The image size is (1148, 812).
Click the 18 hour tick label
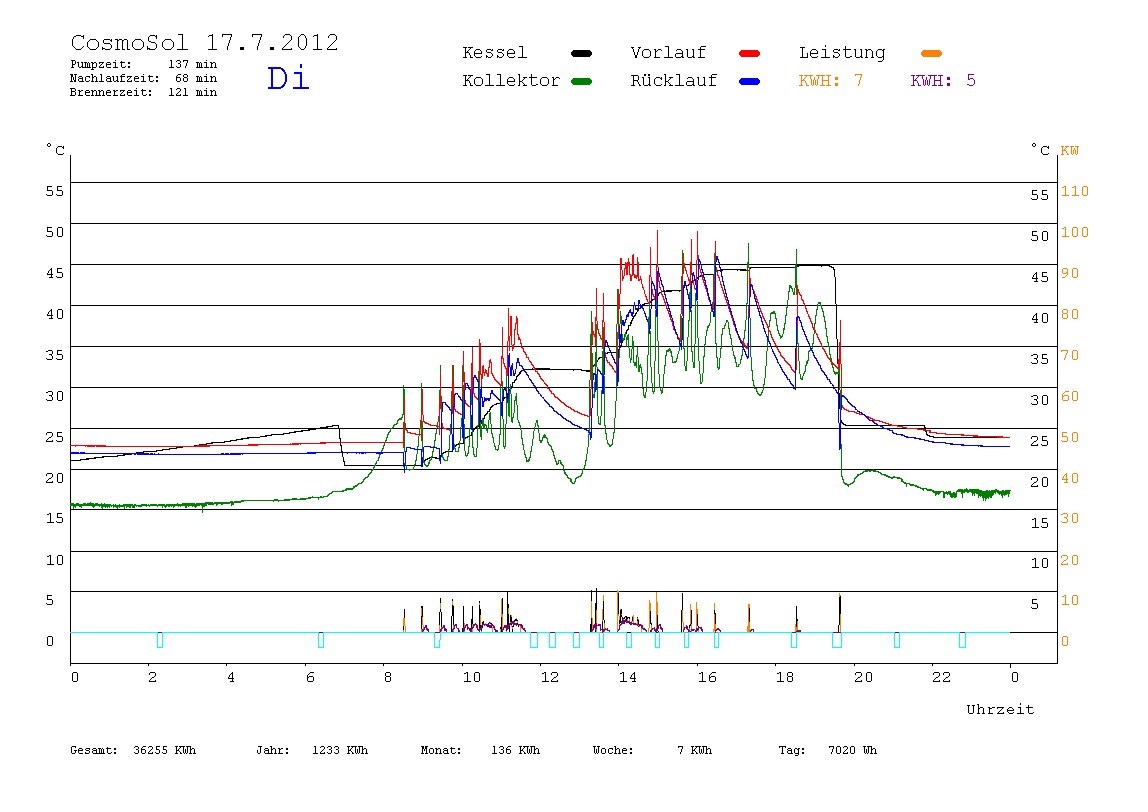click(785, 677)
